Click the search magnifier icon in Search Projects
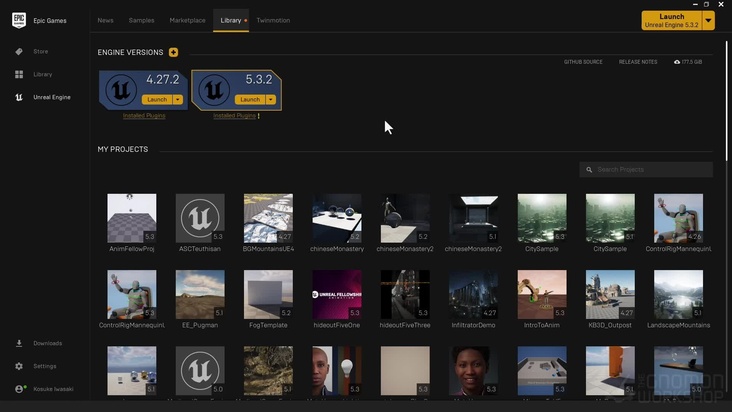Image resolution: width=732 pixels, height=412 pixels. click(589, 170)
